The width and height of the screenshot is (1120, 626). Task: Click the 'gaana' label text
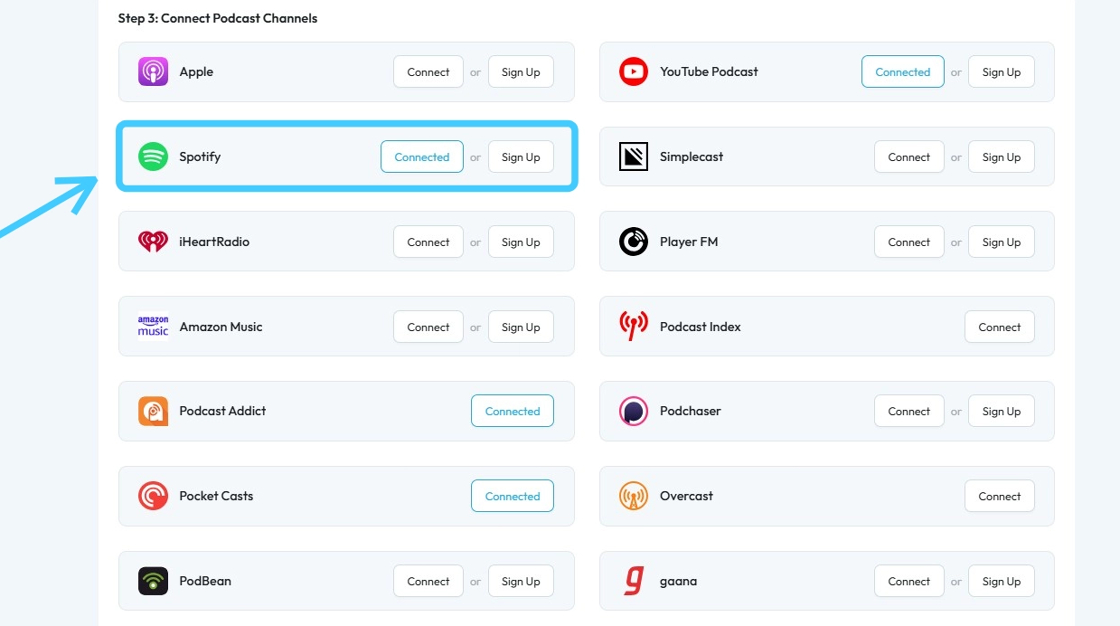(x=679, y=581)
